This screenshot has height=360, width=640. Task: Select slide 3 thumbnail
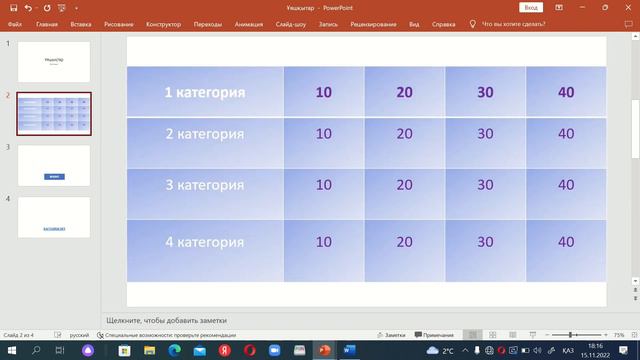[54, 166]
